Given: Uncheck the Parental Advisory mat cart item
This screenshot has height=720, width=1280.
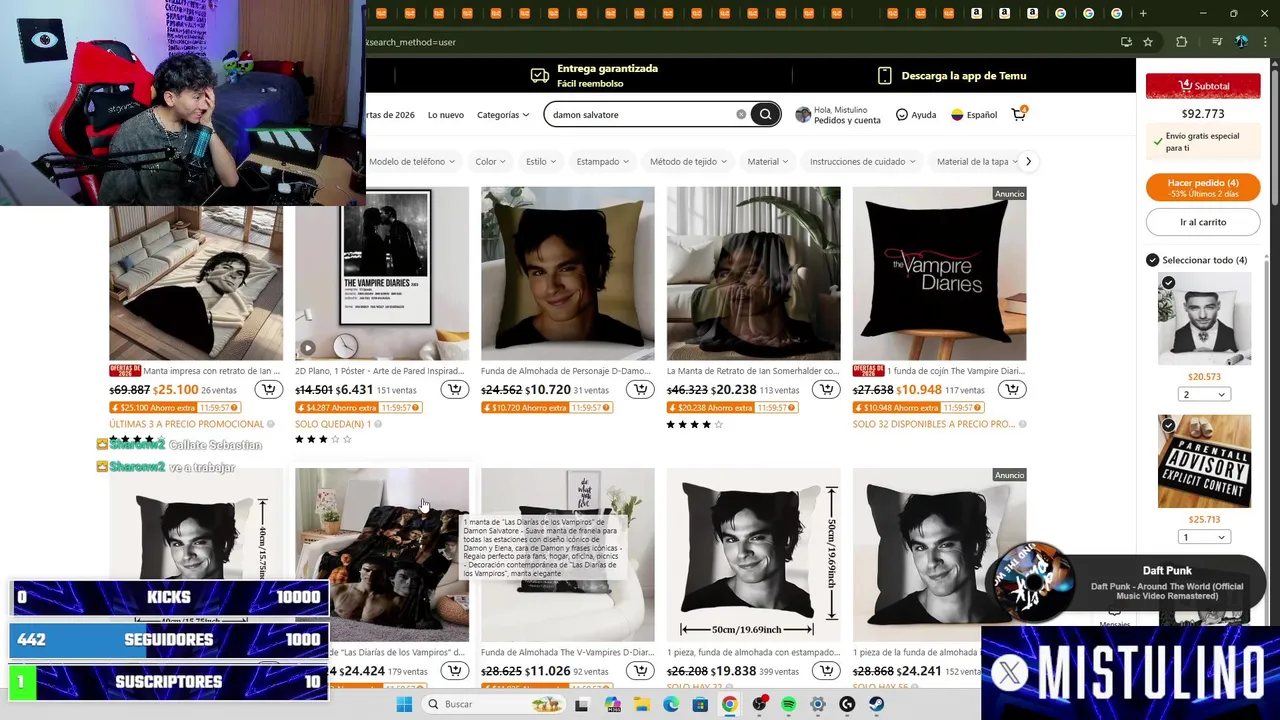Looking at the screenshot, I should coord(1168,425).
